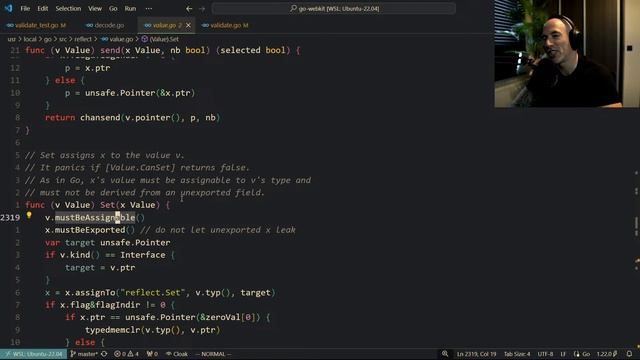Click the lightbulb code action icon

(x=29, y=215)
